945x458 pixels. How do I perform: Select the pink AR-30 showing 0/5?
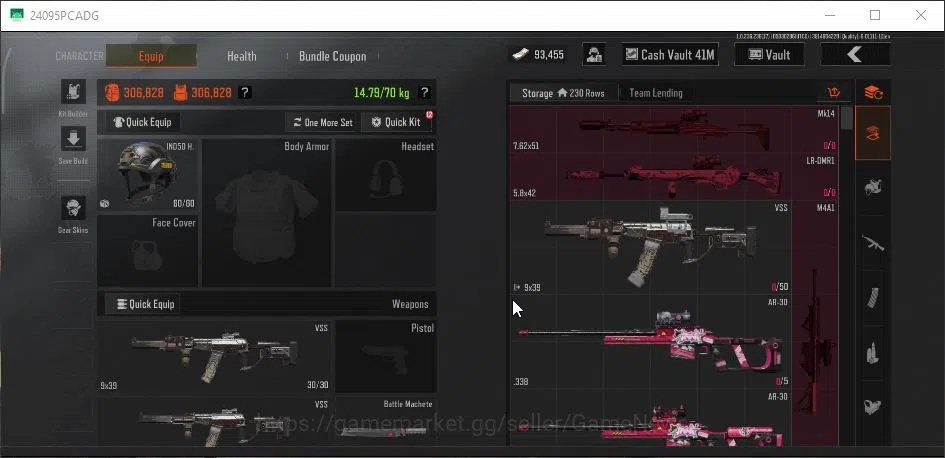click(x=651, y=342)
